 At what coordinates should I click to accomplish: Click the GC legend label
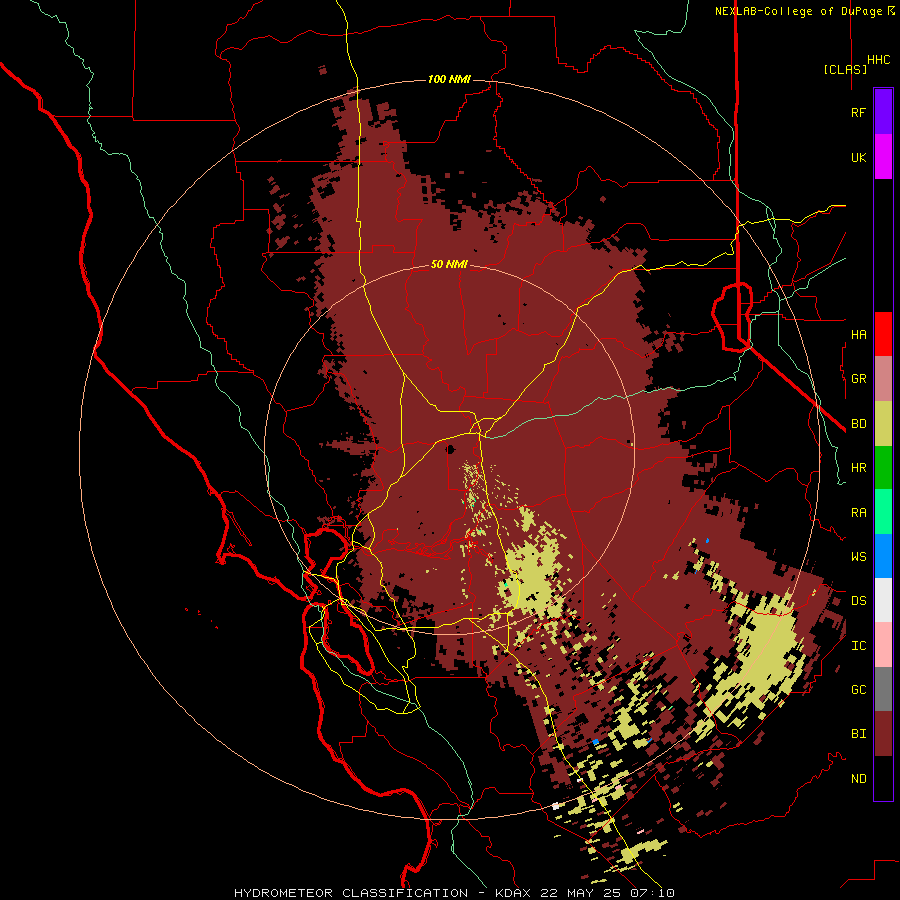(x=858, y=690)
